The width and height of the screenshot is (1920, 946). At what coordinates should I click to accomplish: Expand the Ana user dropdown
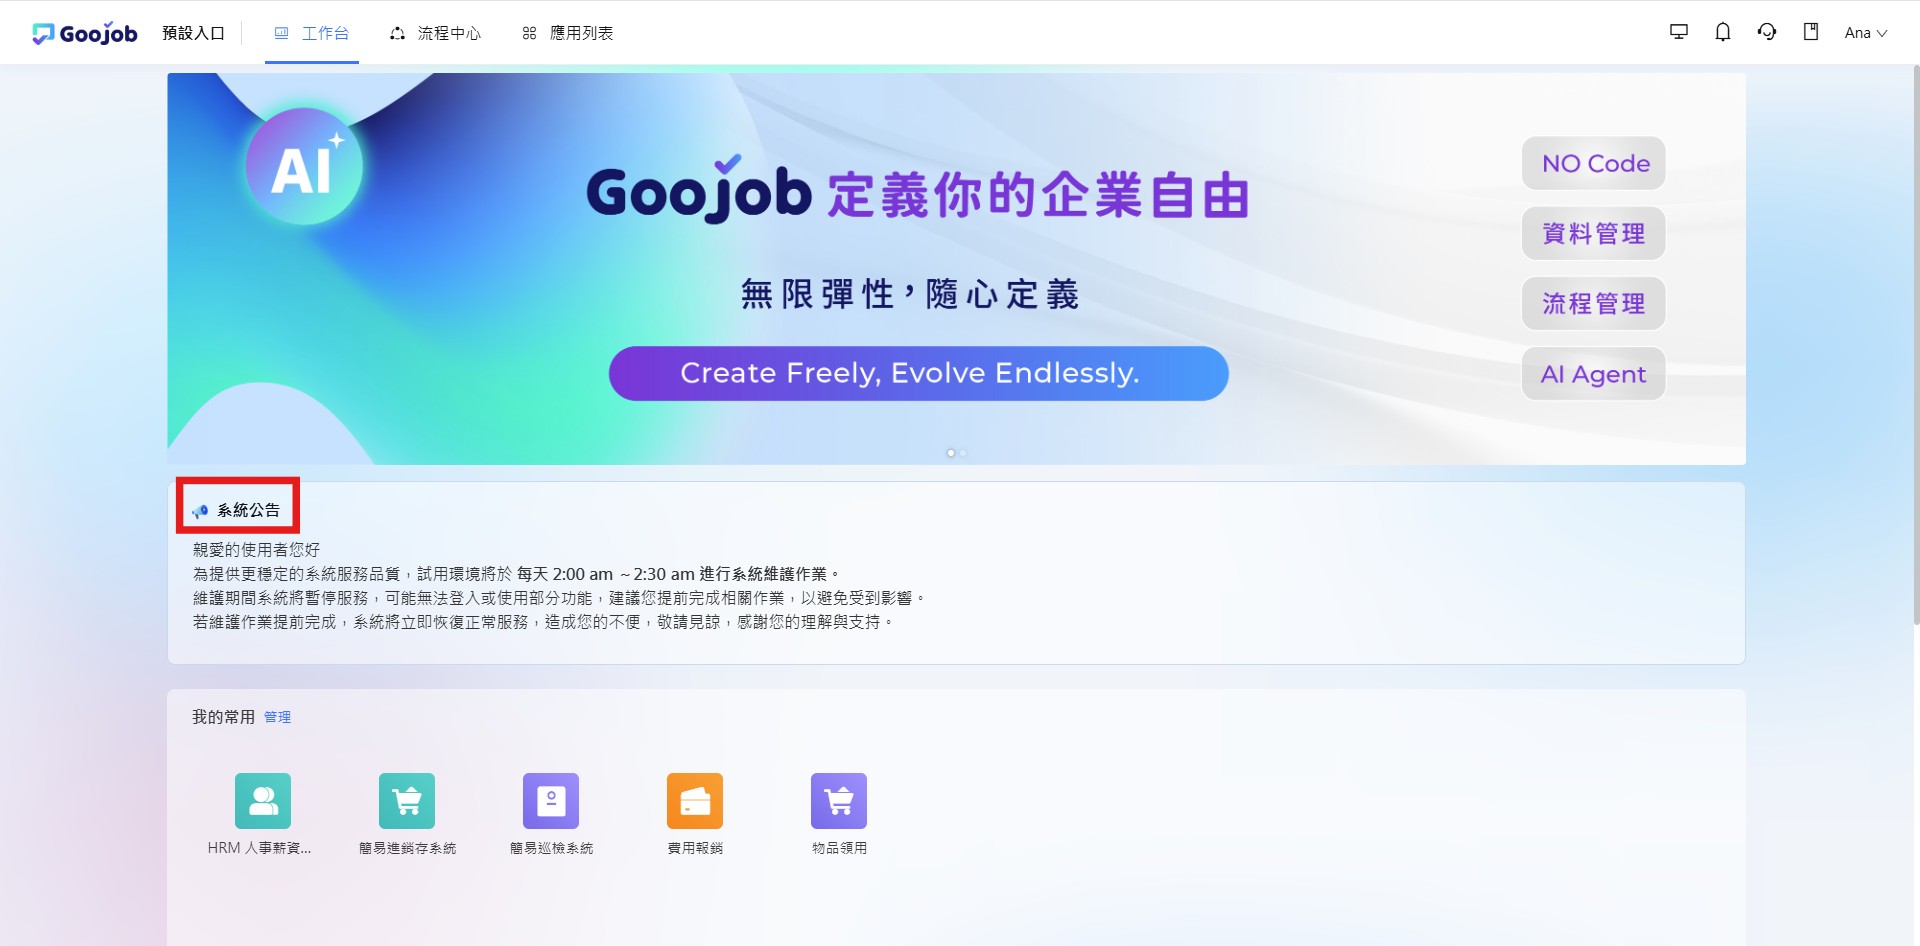tap(1866, 33)
